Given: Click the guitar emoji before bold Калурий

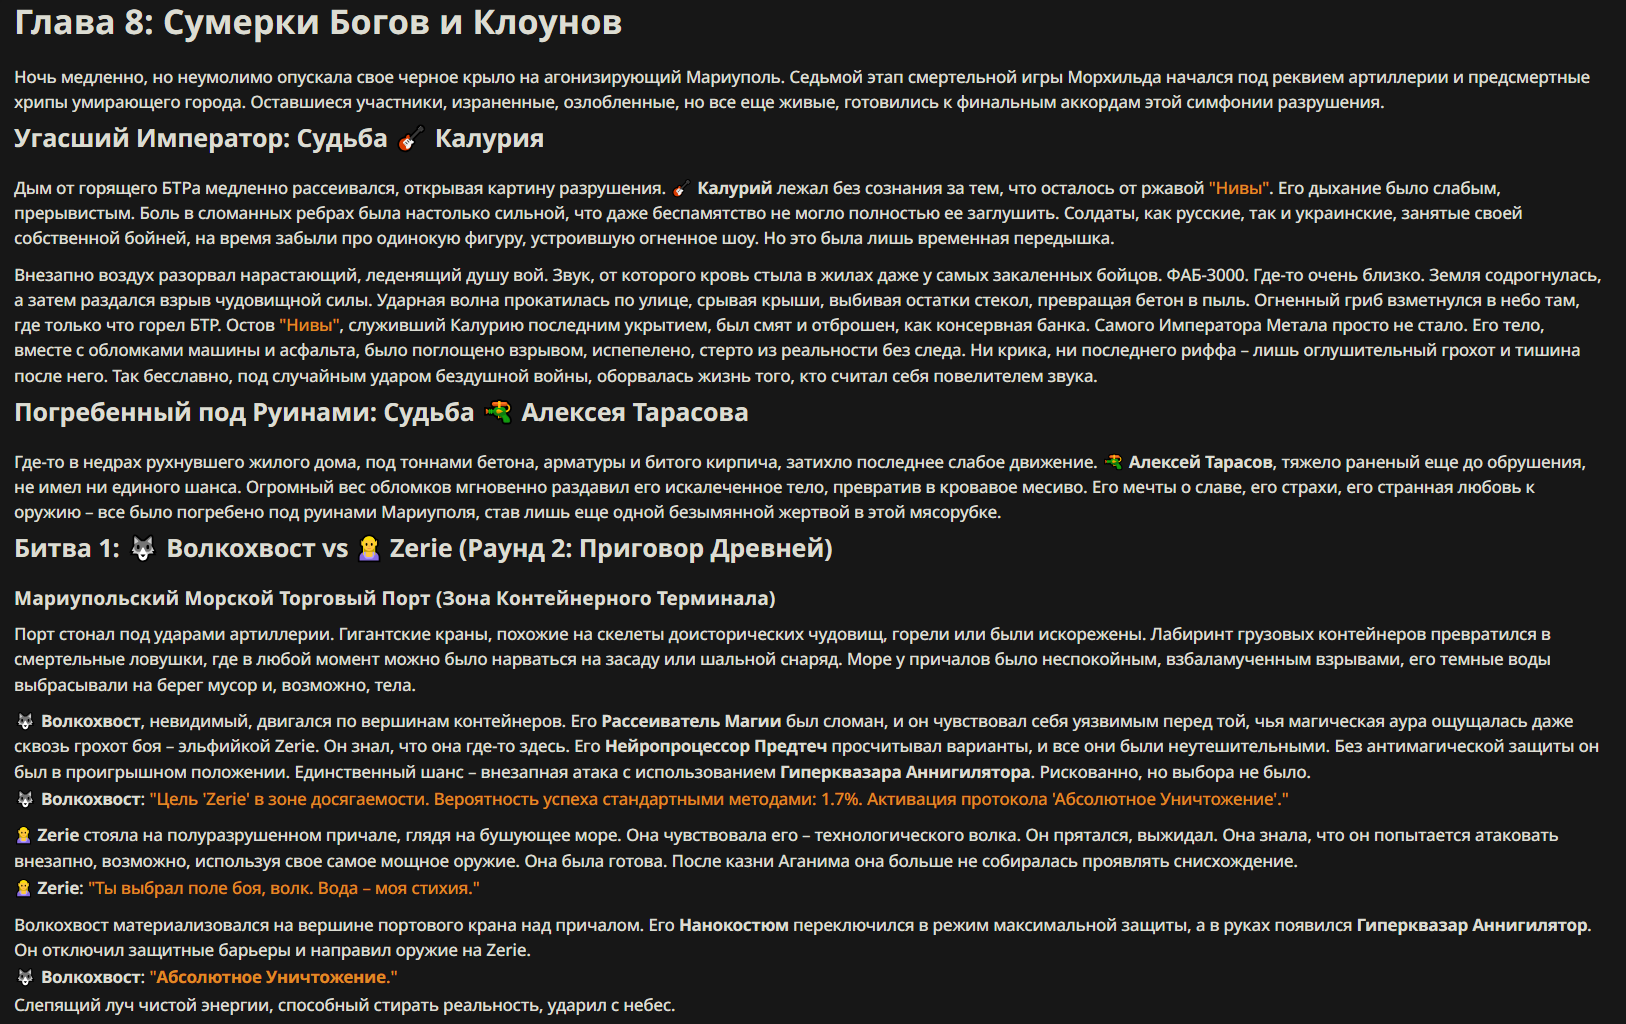Looking at the screenshot, I should 681,188.
